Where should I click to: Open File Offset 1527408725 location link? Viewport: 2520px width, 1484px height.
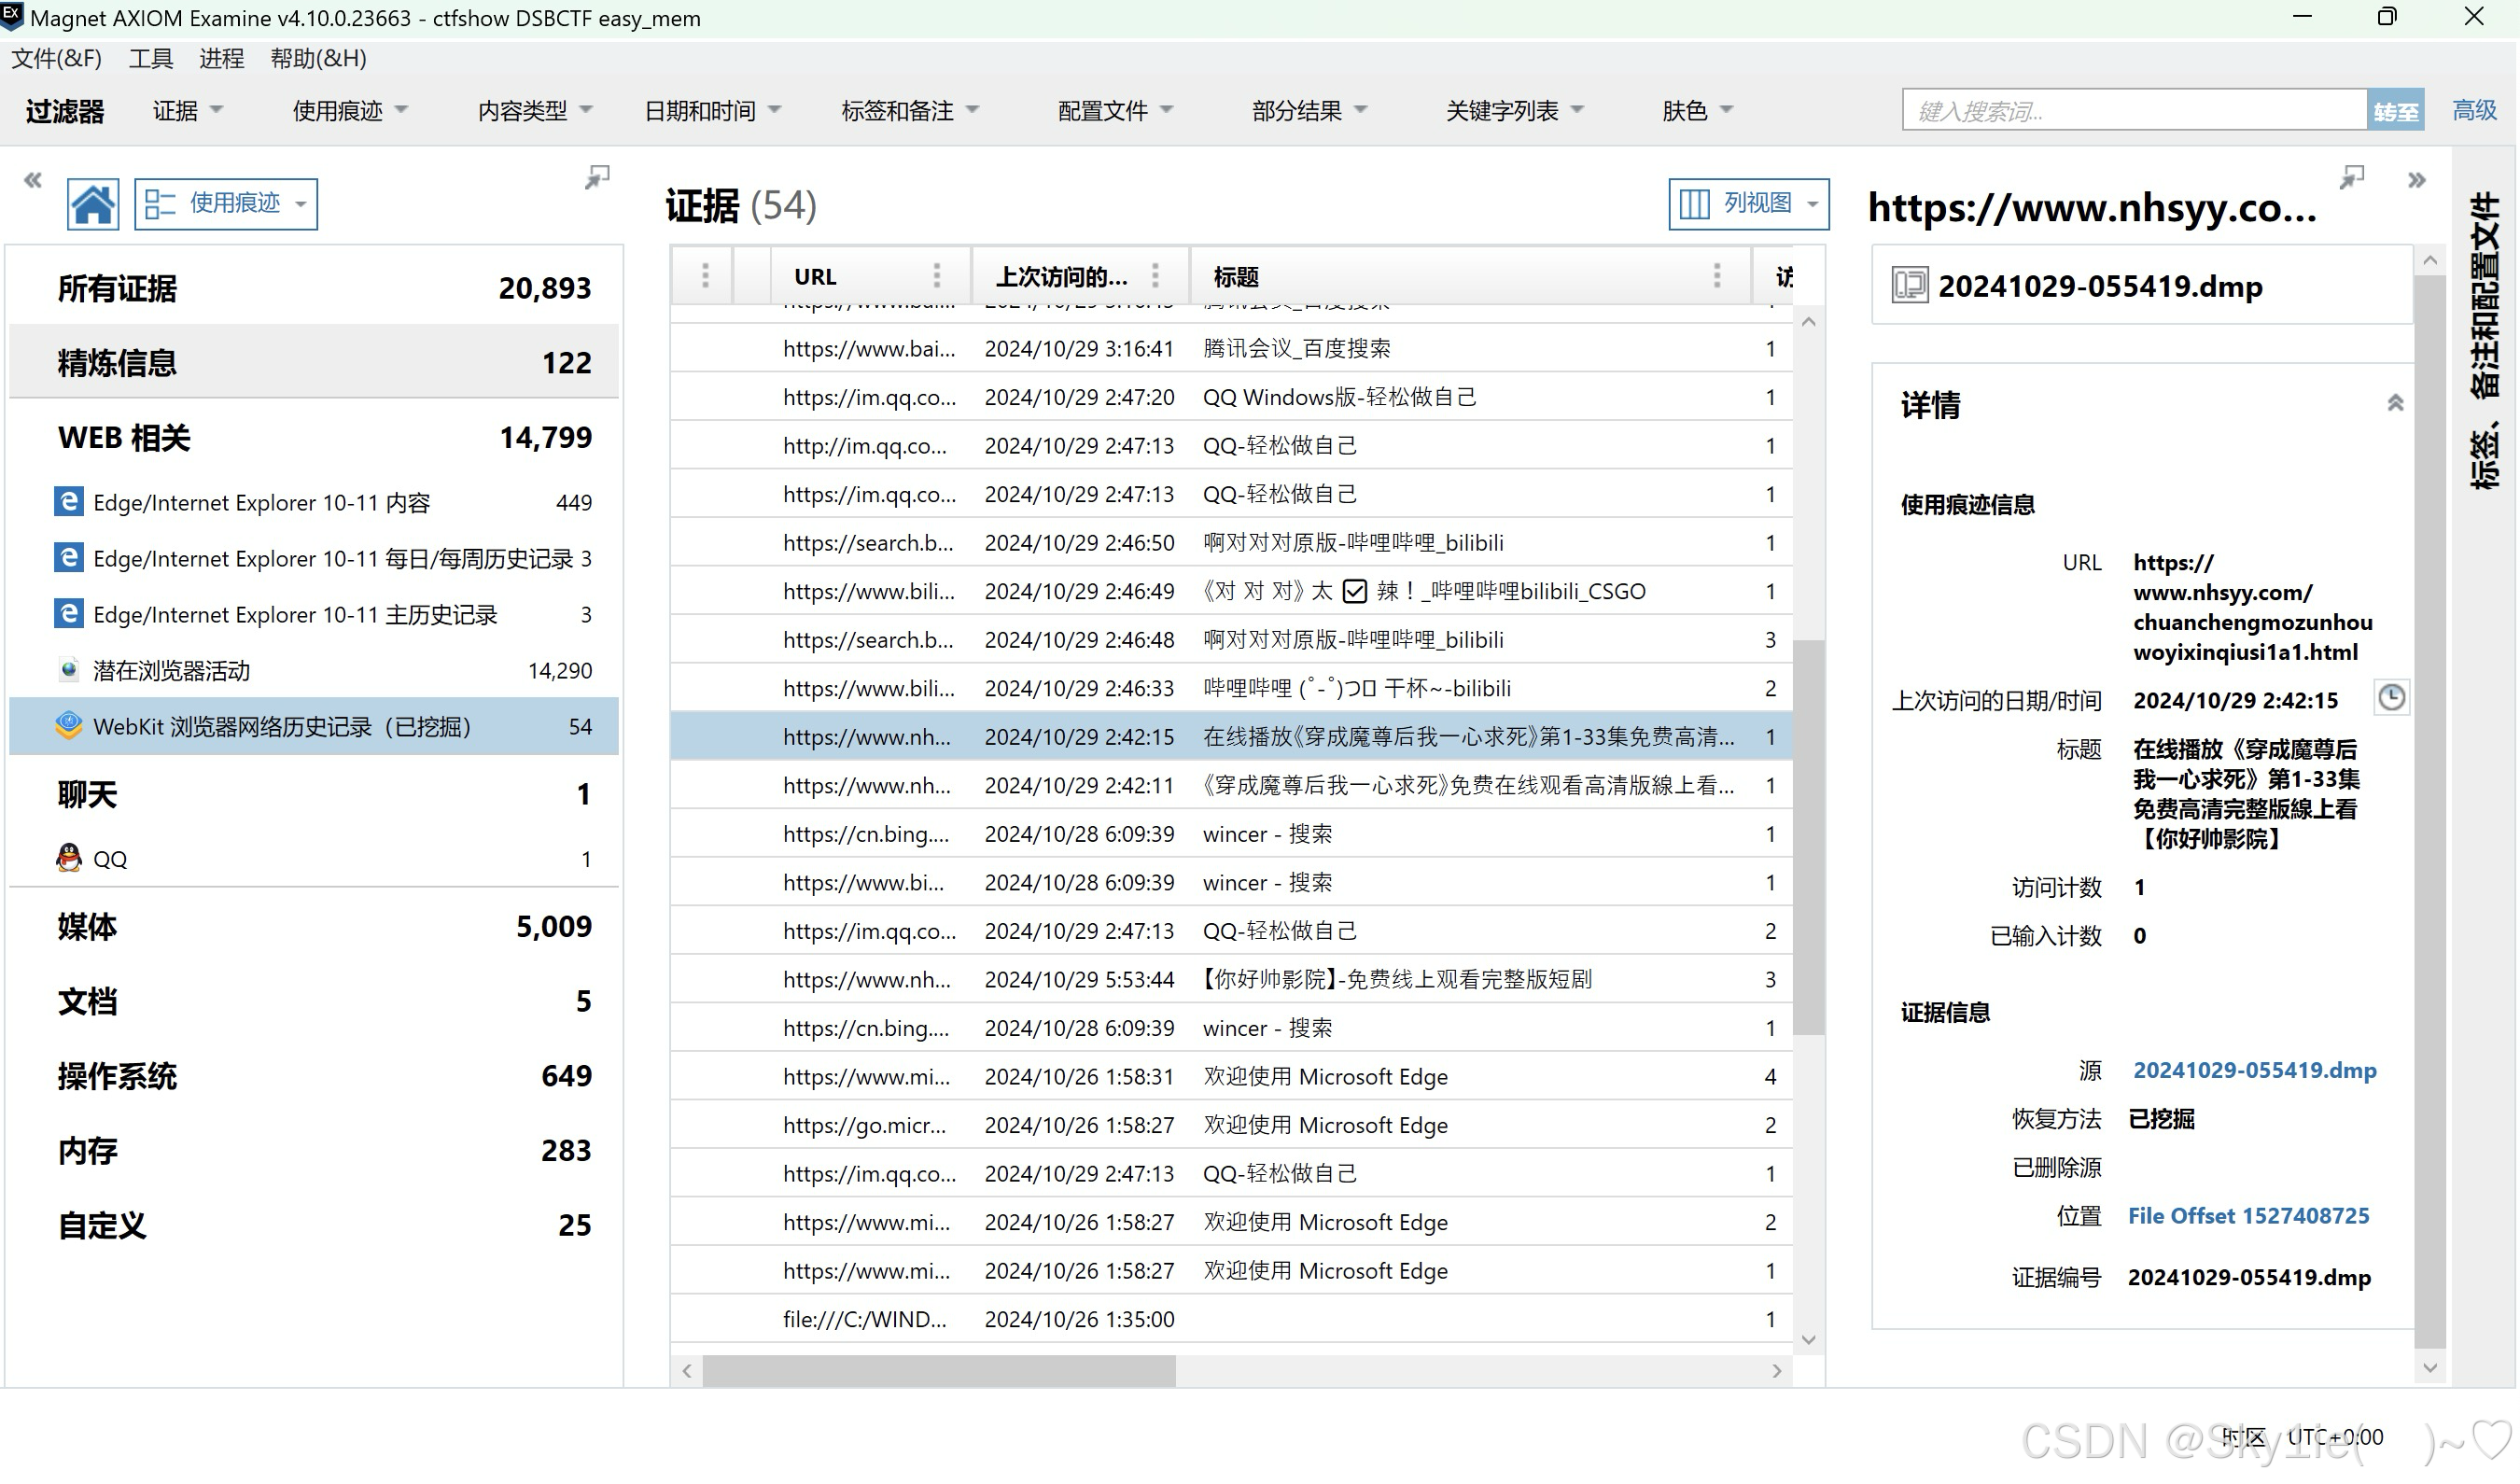[2248, 1217]
